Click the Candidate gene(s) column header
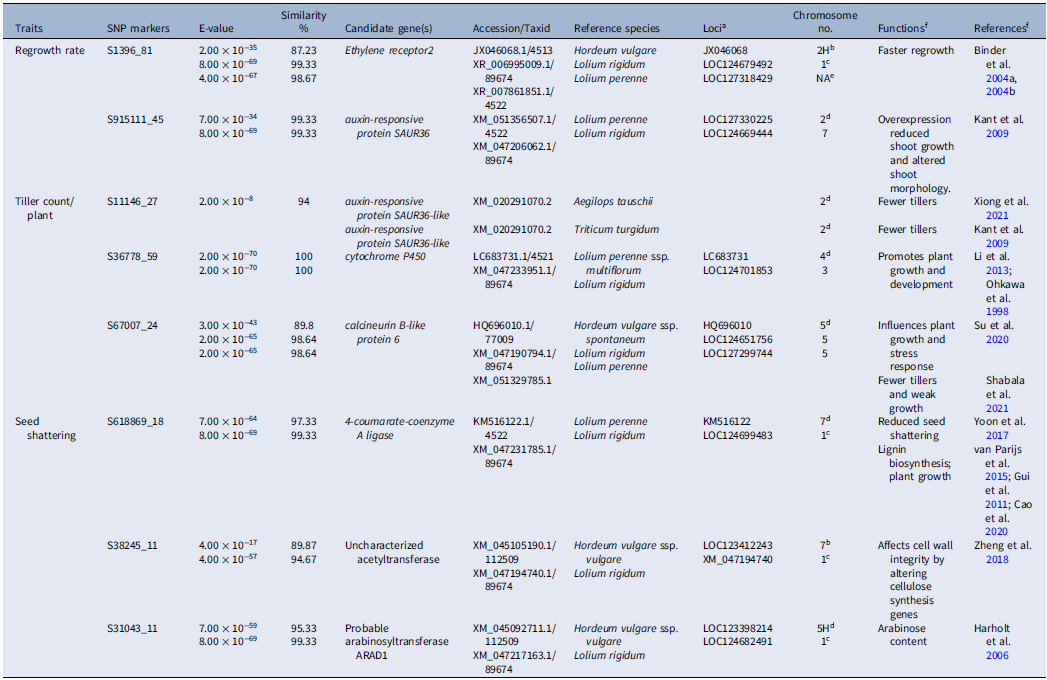 [x=389, y=28]
